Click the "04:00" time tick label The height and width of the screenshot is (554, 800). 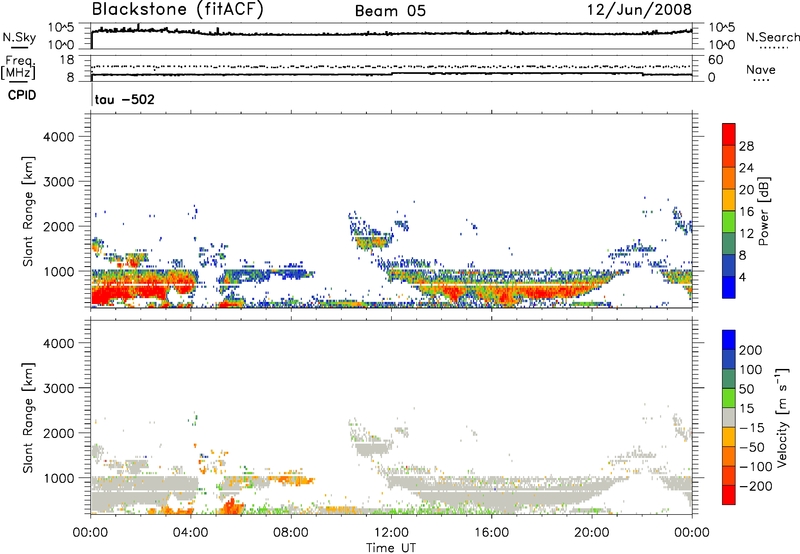click(x=190, y=533)
